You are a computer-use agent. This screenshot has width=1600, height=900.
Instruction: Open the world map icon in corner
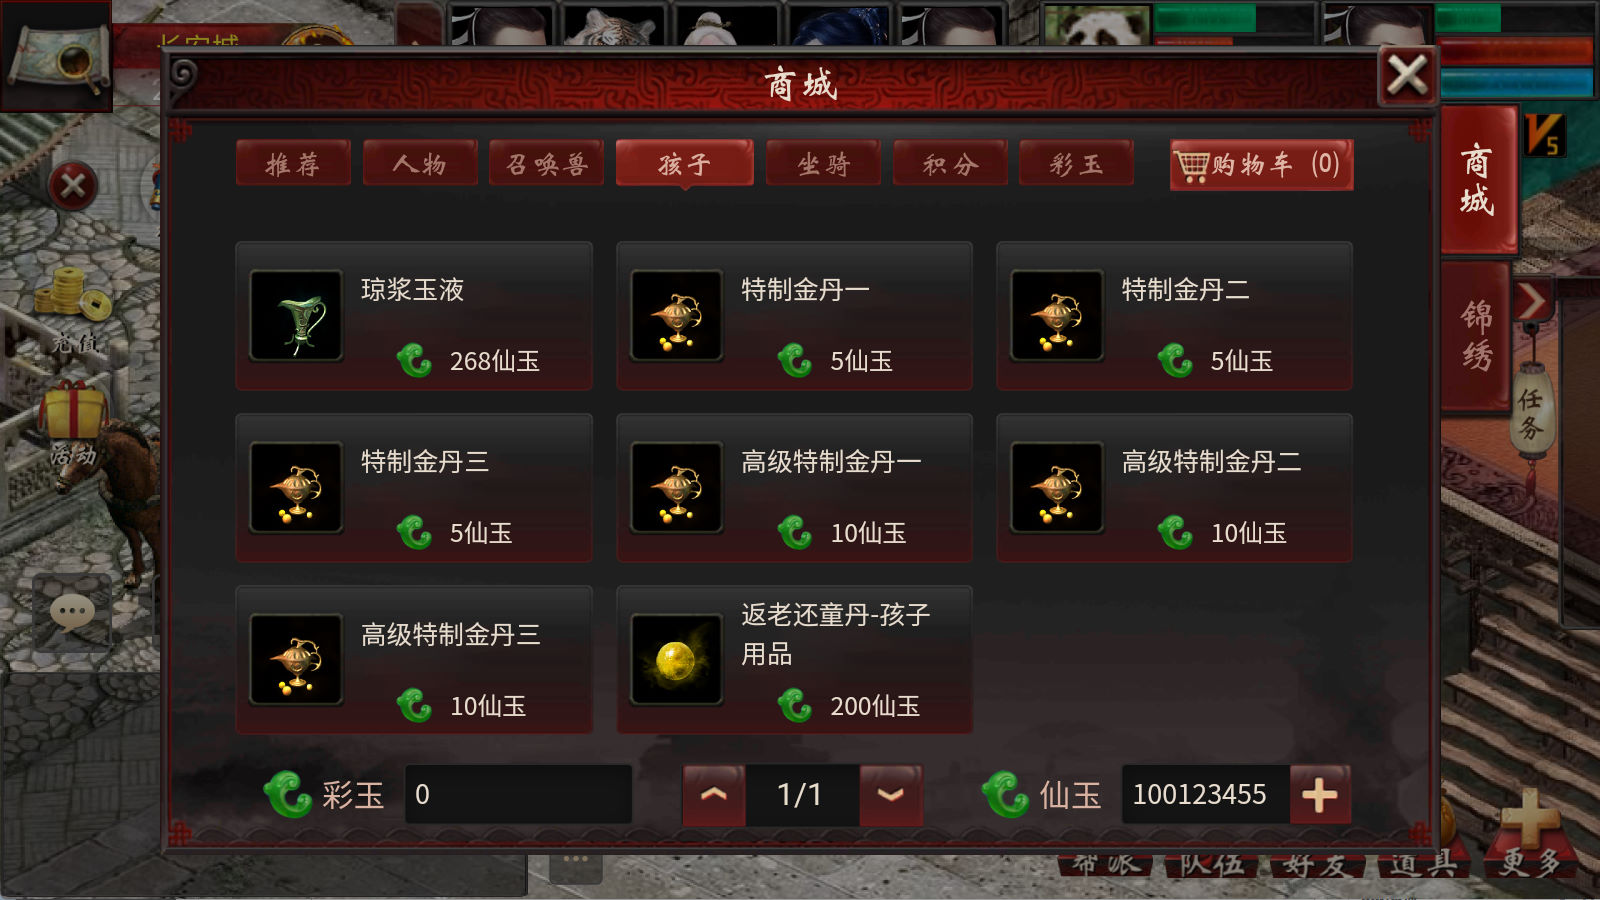coord(57,56)
